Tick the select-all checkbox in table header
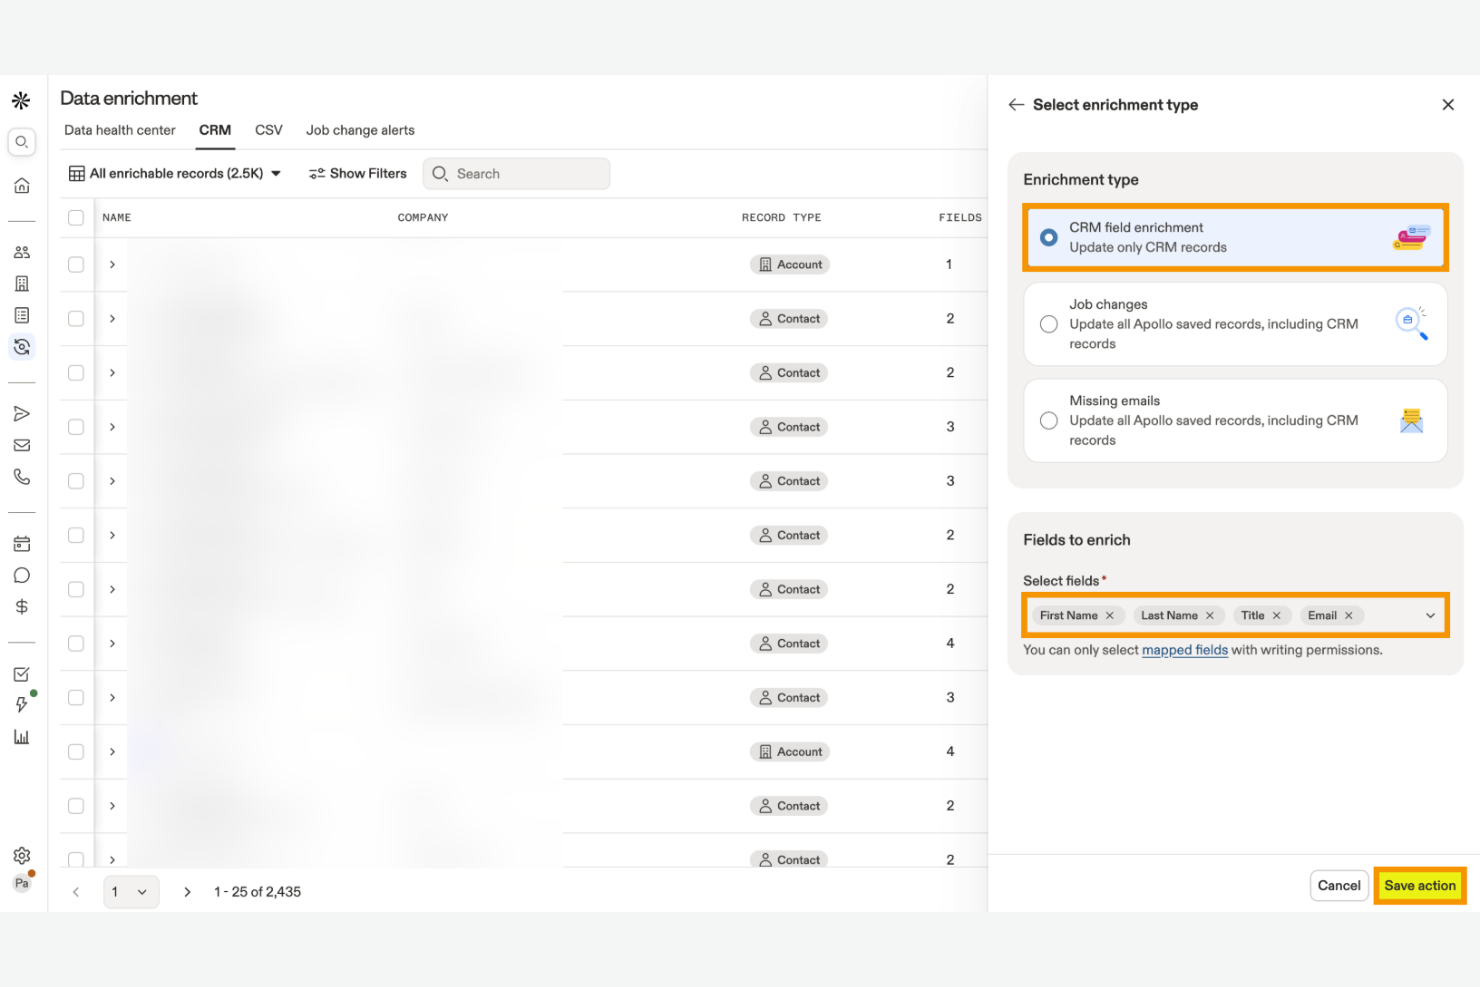 (x=76, y=217)
